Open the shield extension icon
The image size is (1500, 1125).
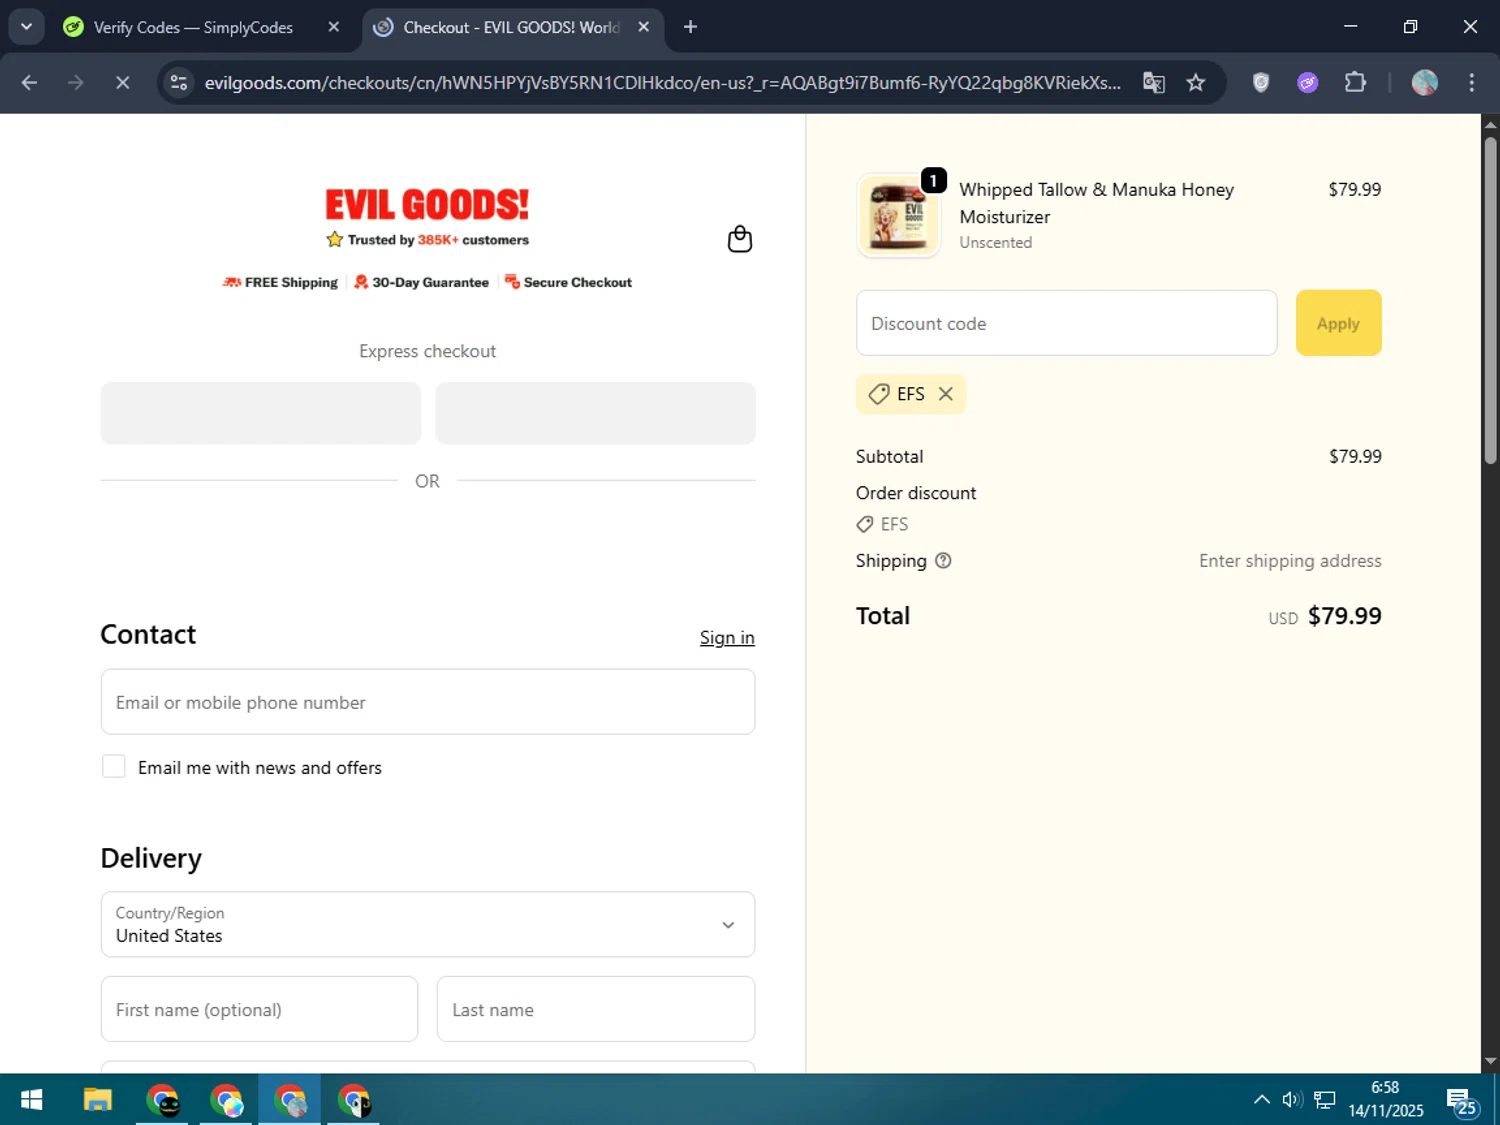1261,83
